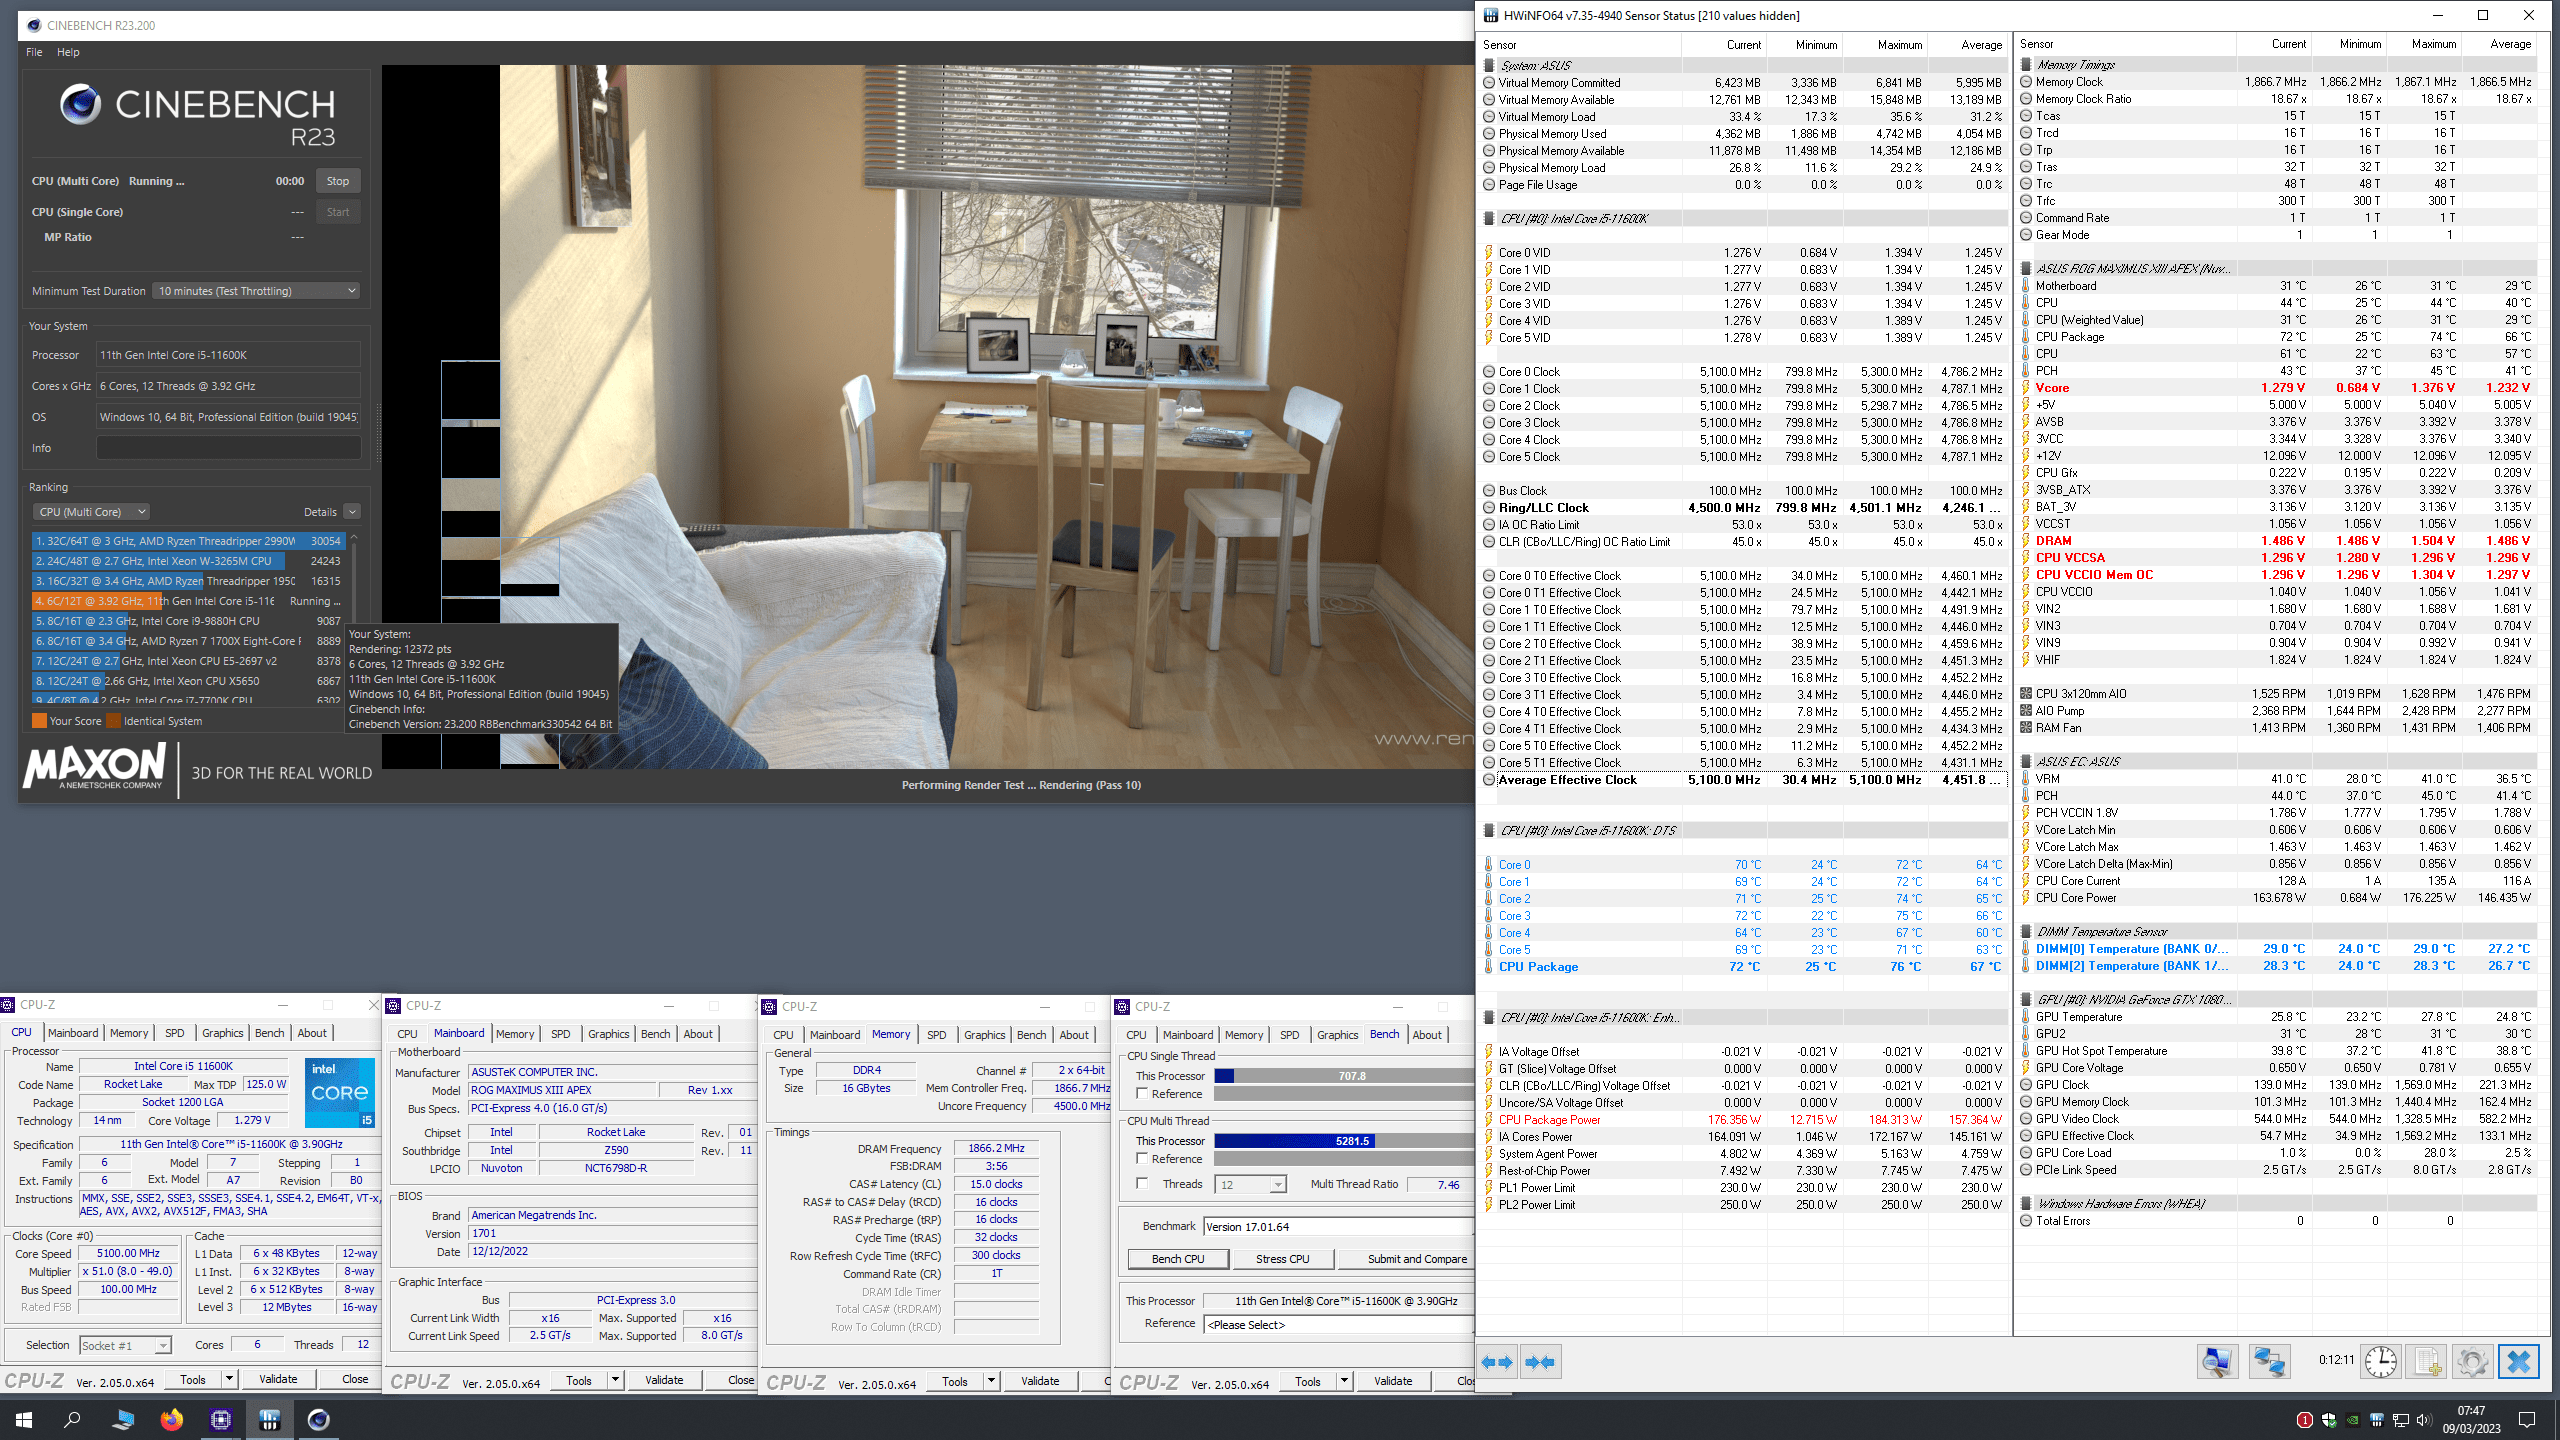Click HWiNFO expand columns arrows icon
The image size is (2560, 1440).
1497,1362
